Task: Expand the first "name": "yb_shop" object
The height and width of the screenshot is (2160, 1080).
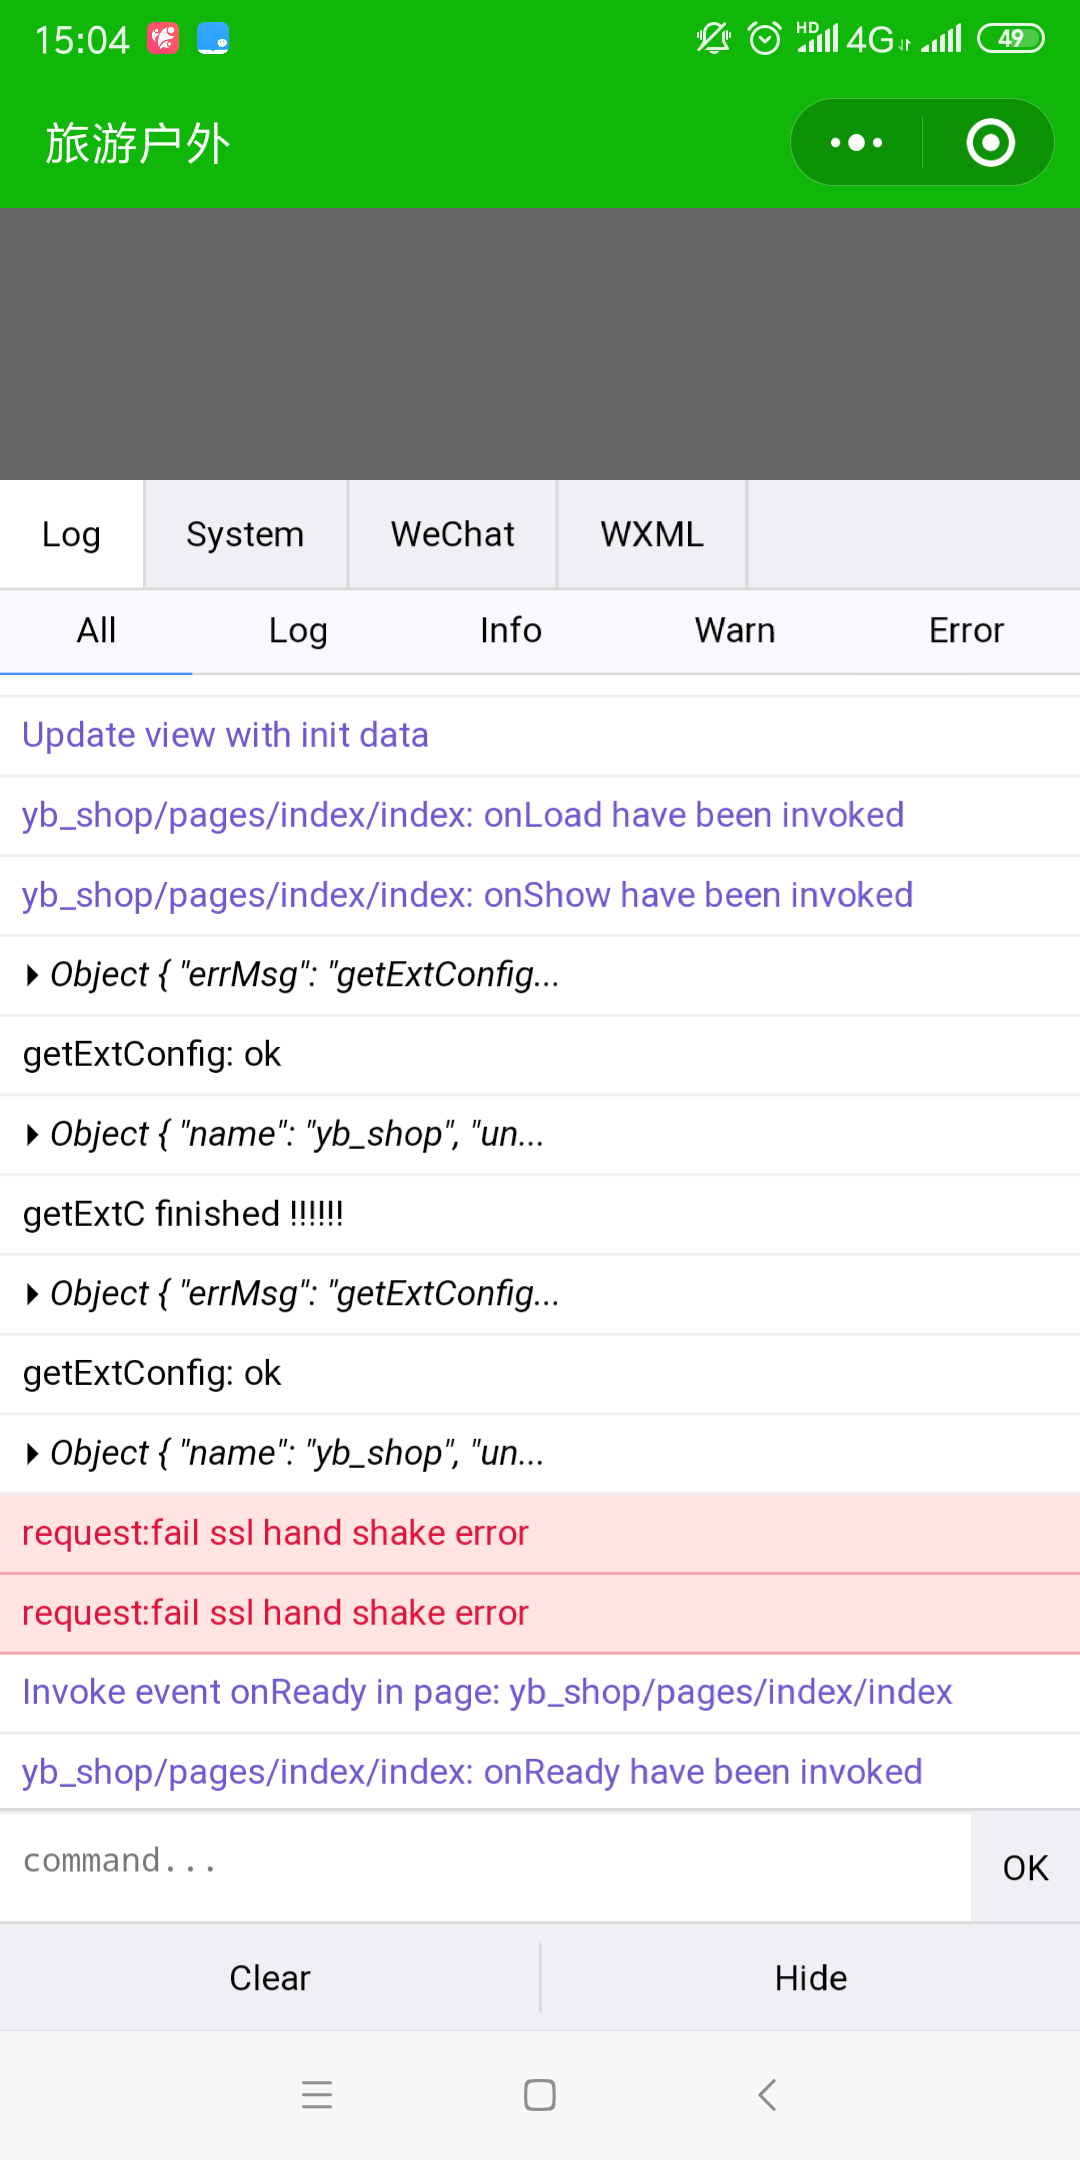Action: [33, 1134]
